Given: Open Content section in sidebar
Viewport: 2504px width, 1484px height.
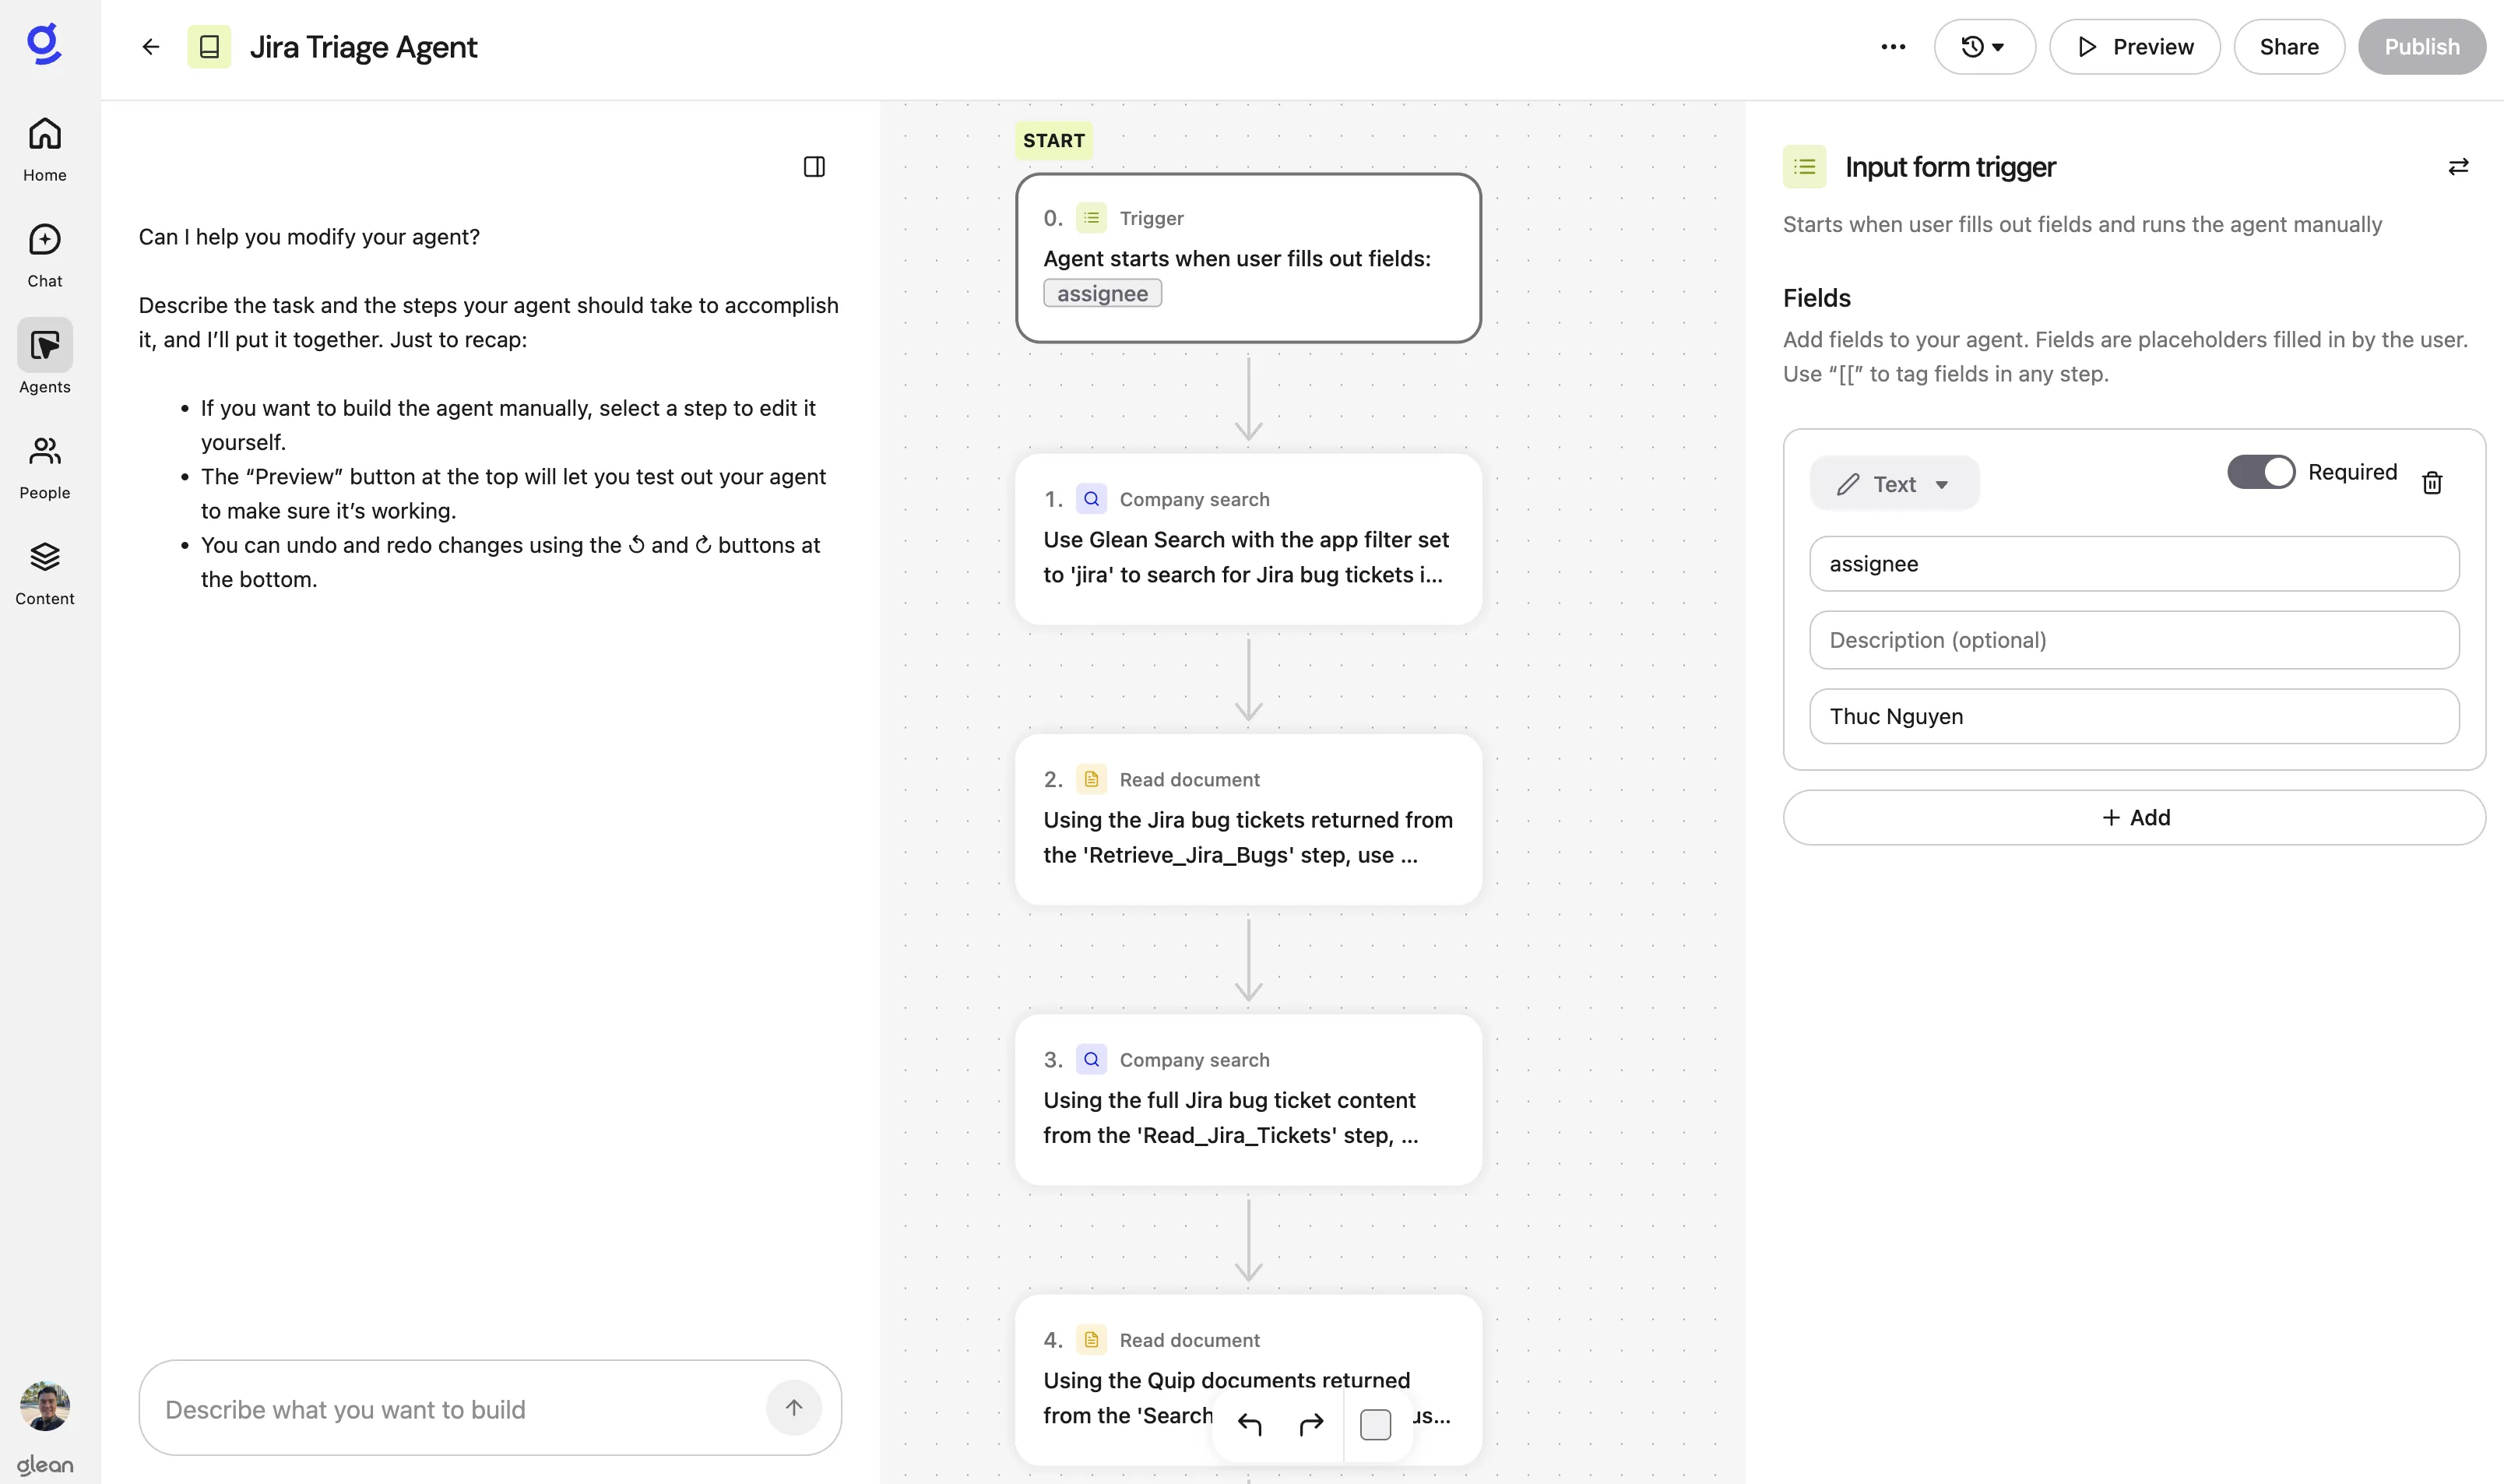Looking at the screenshot, I should click(45, 572).
